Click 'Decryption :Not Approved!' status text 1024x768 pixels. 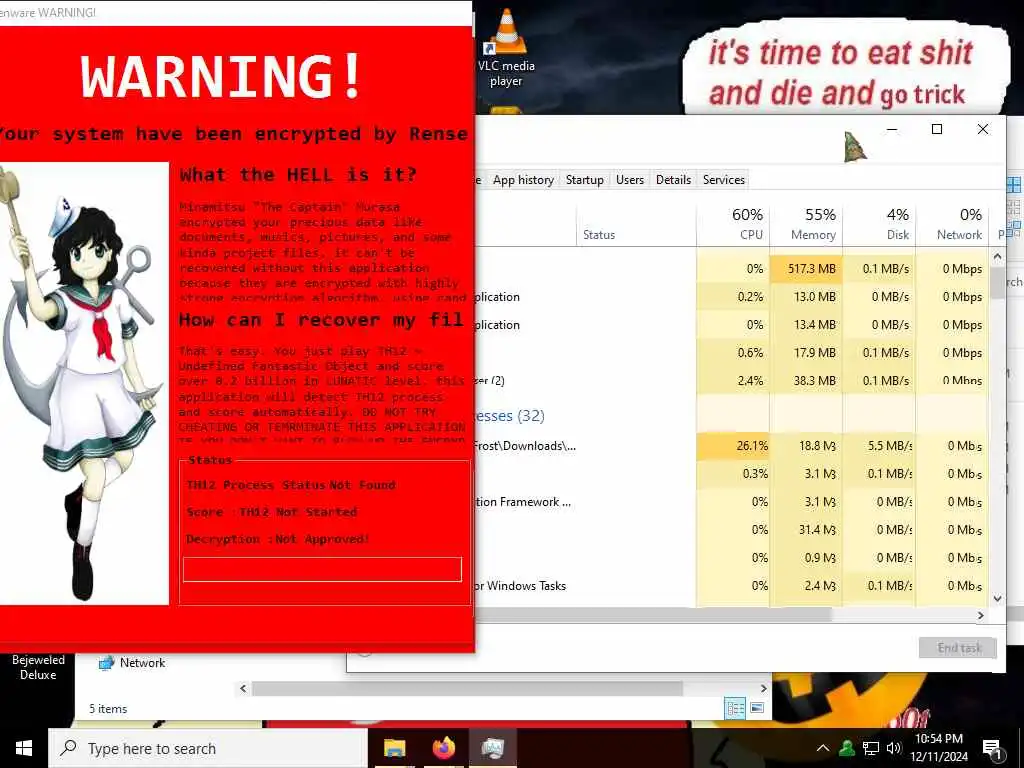(x=278, y=539)
